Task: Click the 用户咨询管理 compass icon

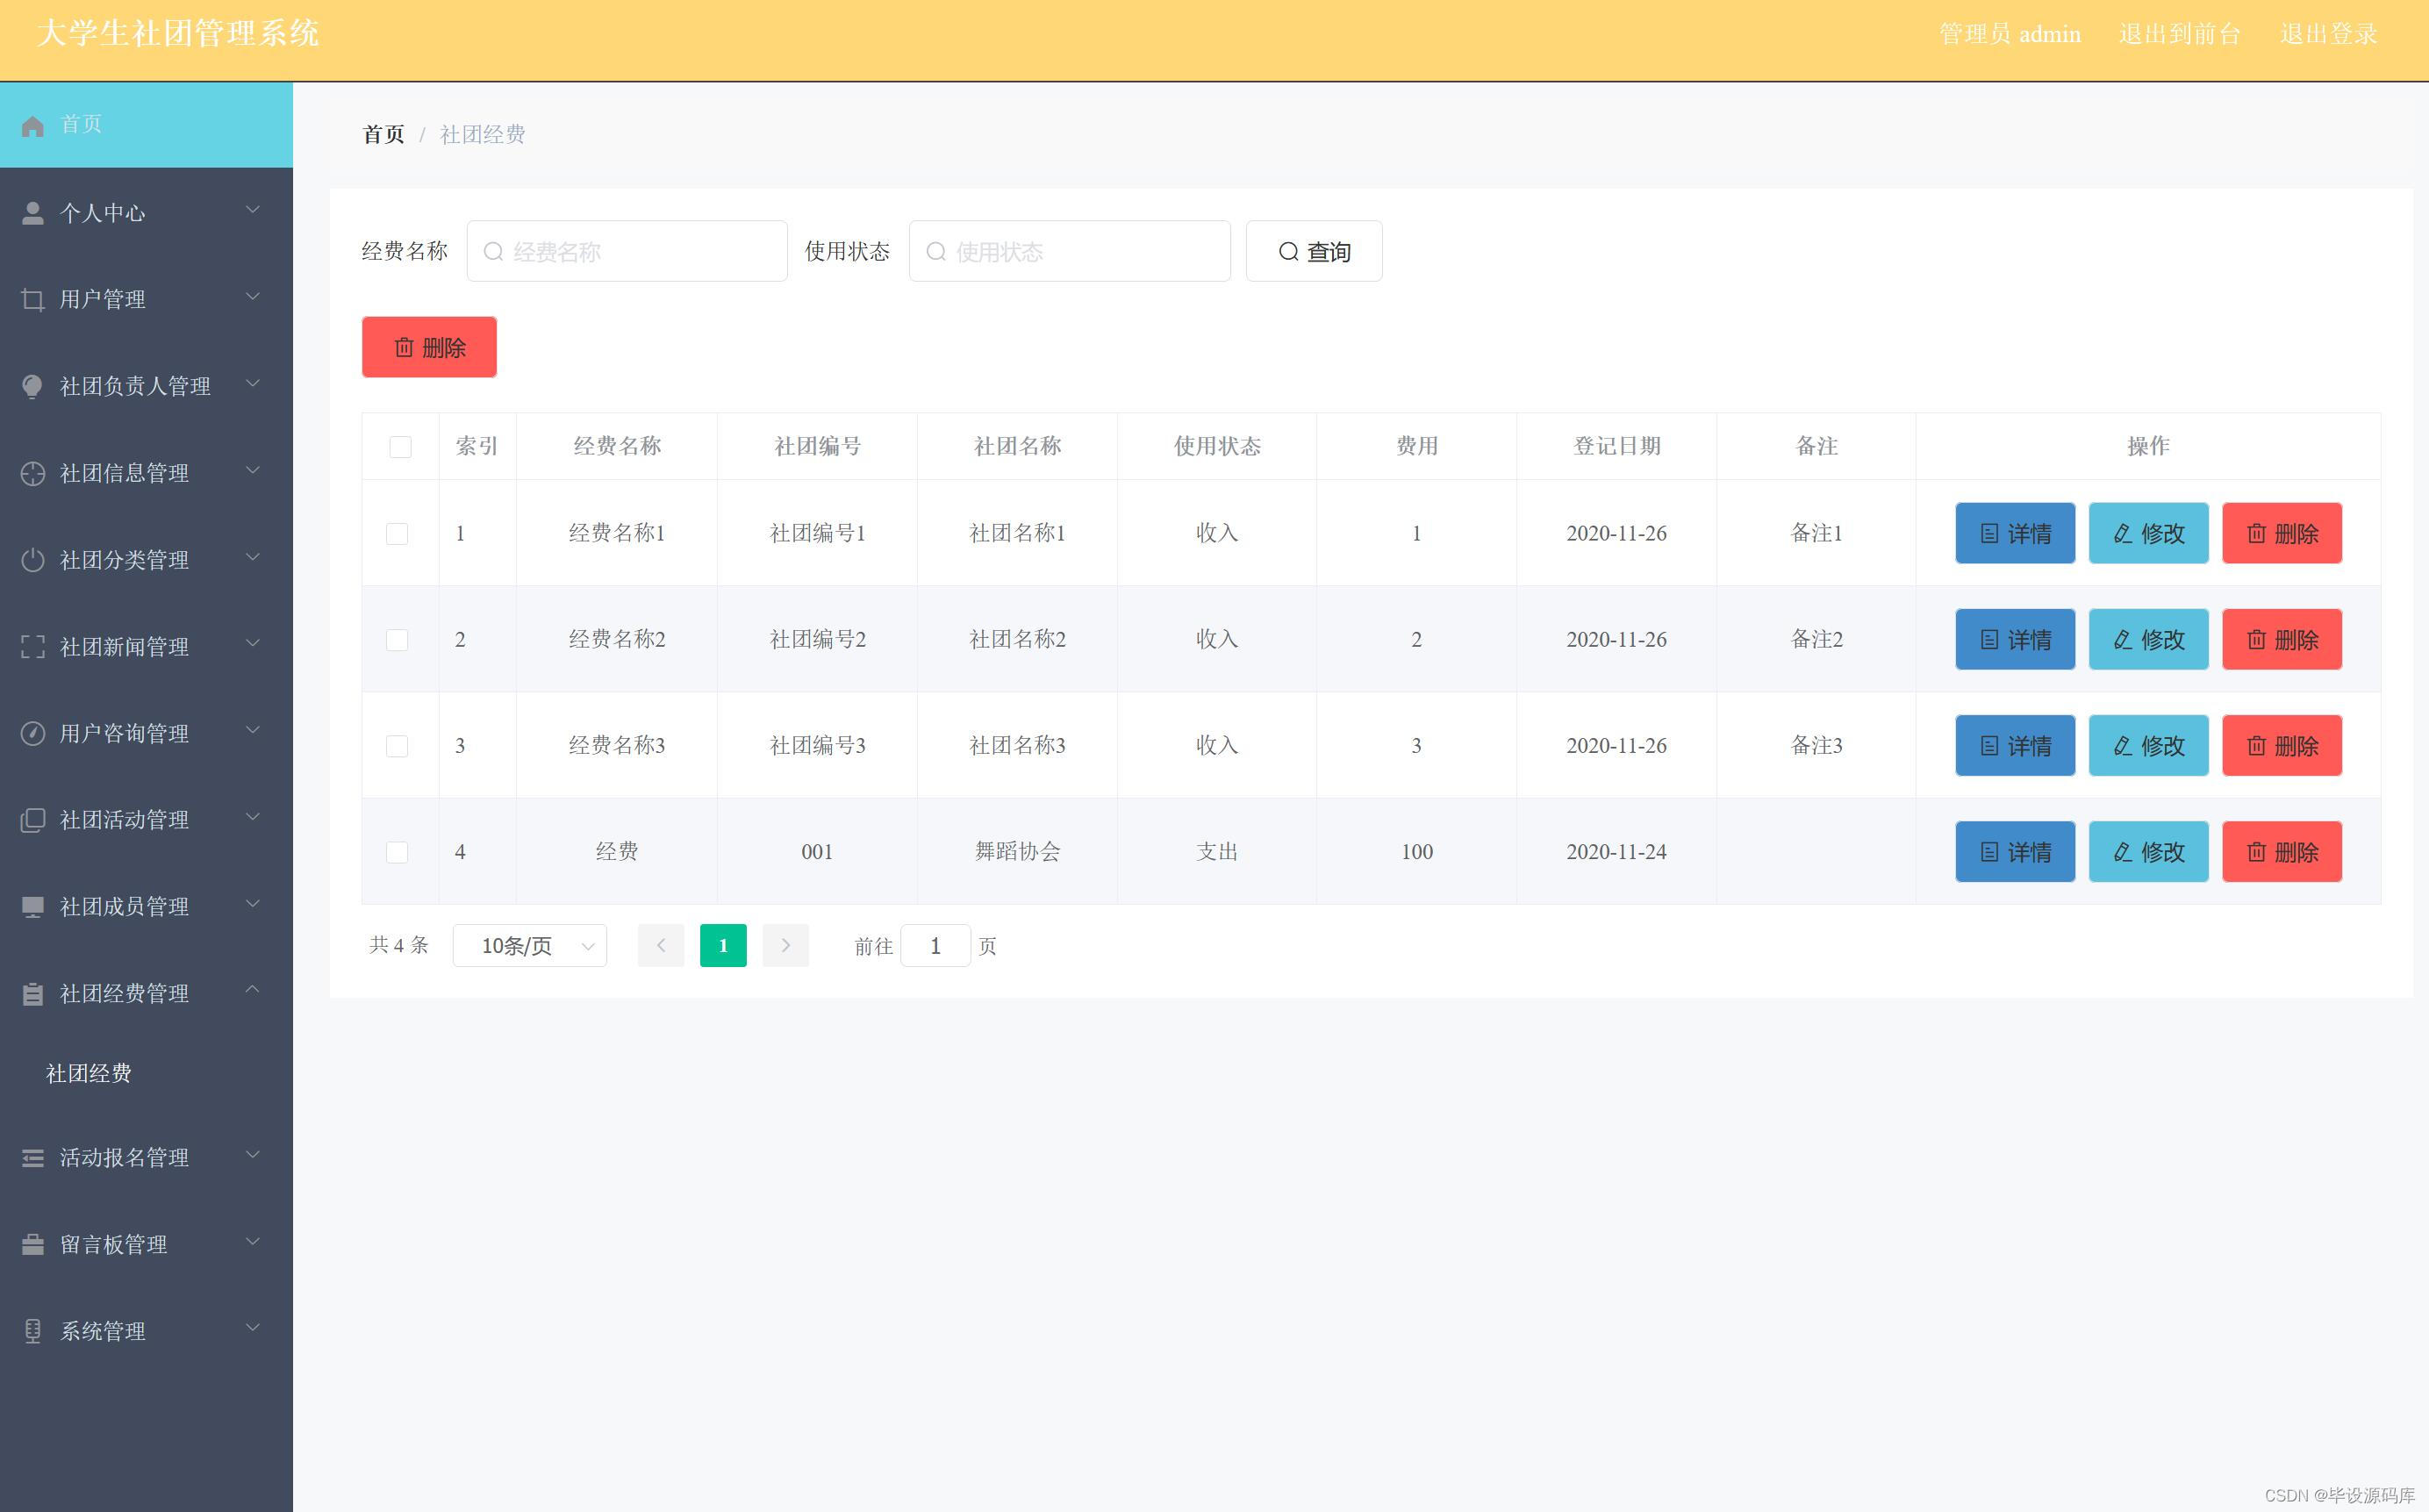Action: [33, 733]
